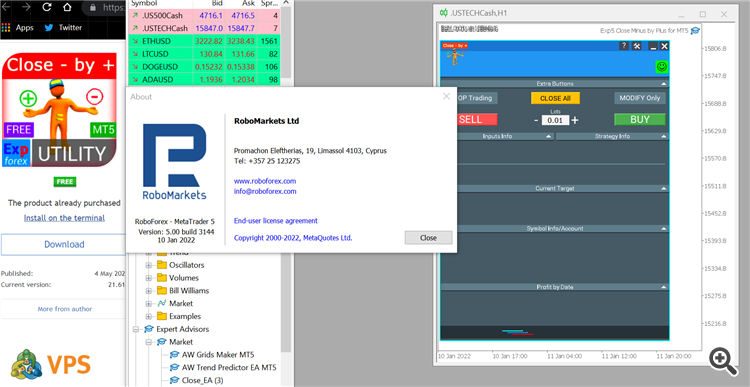Collapse the Current Target section
Image resolution: width=750 pixels, height=387 pixels.
coord(663,188)
